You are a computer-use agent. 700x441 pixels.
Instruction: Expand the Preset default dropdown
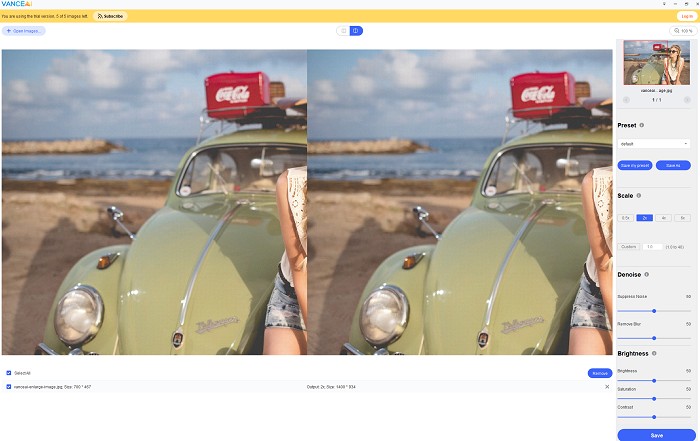pyautogui.click(x=654, y=144)
